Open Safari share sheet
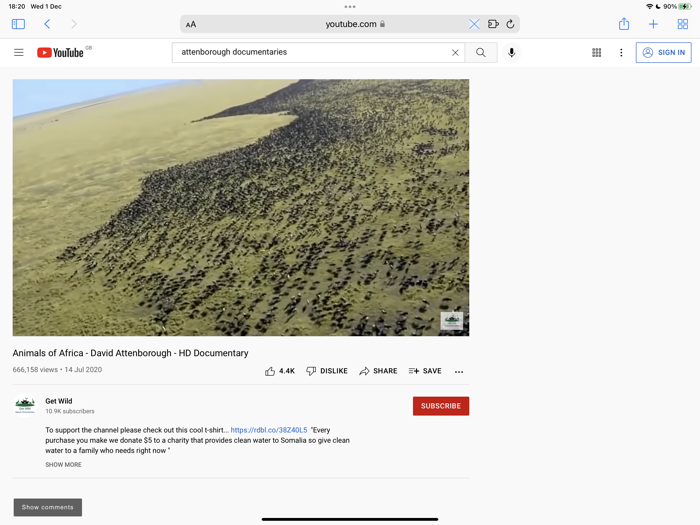 point(624,24)
